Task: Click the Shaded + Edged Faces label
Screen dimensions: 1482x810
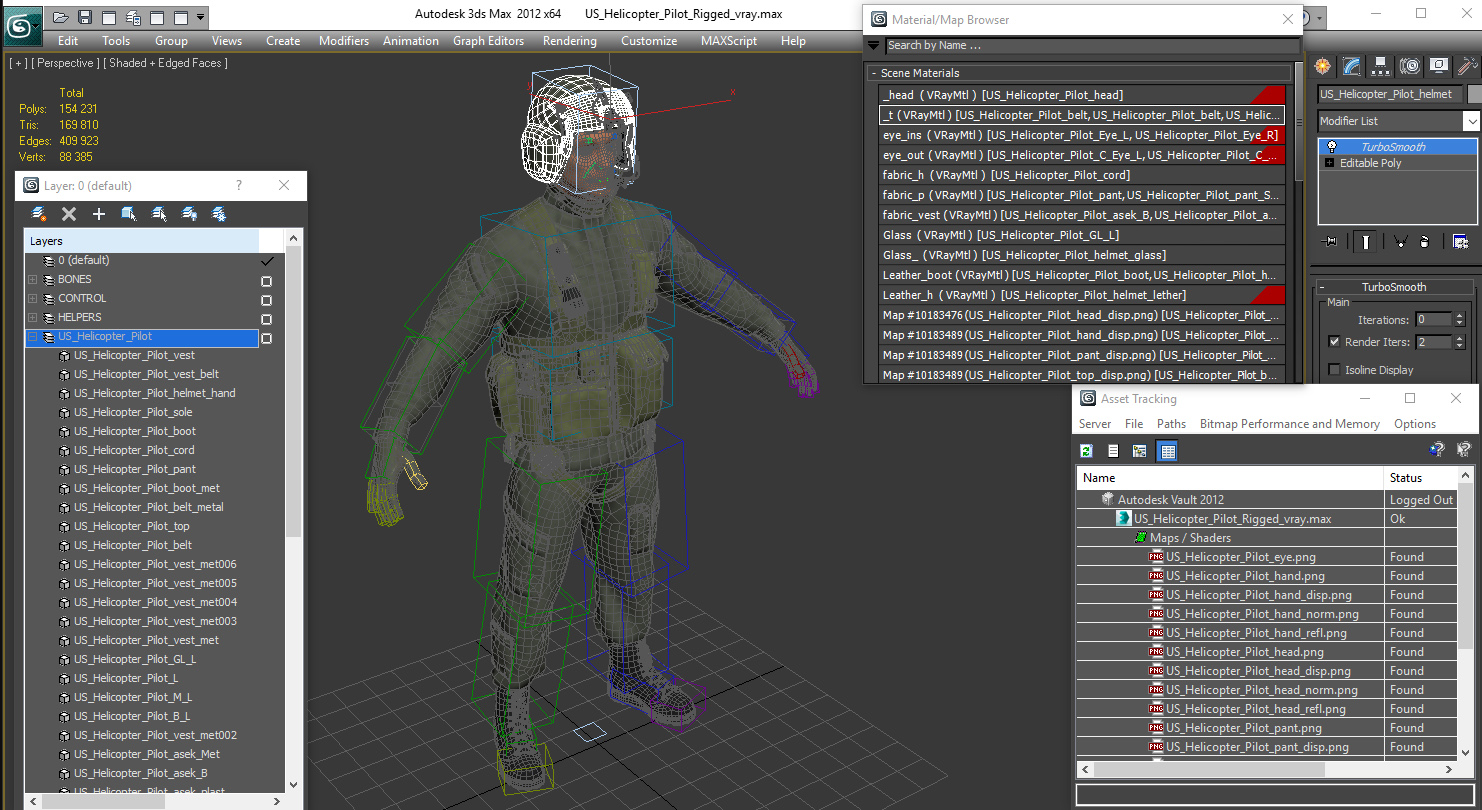Action: point(166,63)
